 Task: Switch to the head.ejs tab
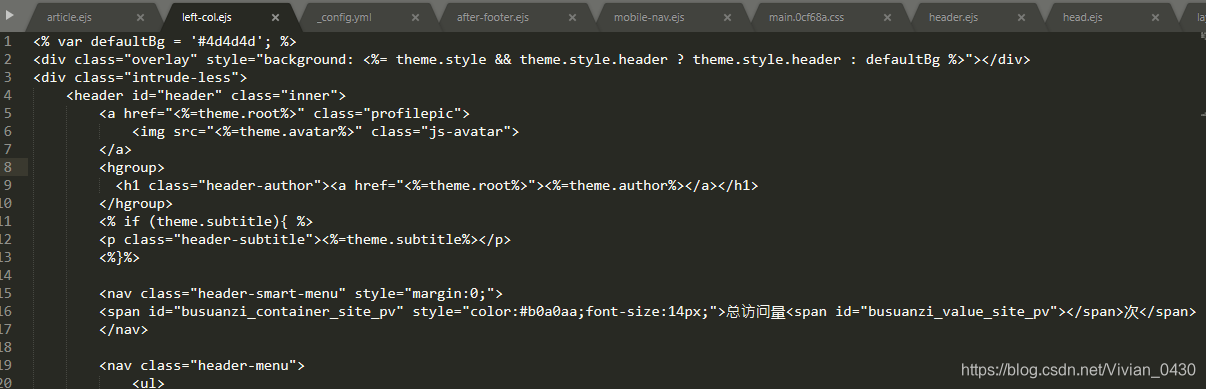coord(1082,17)
